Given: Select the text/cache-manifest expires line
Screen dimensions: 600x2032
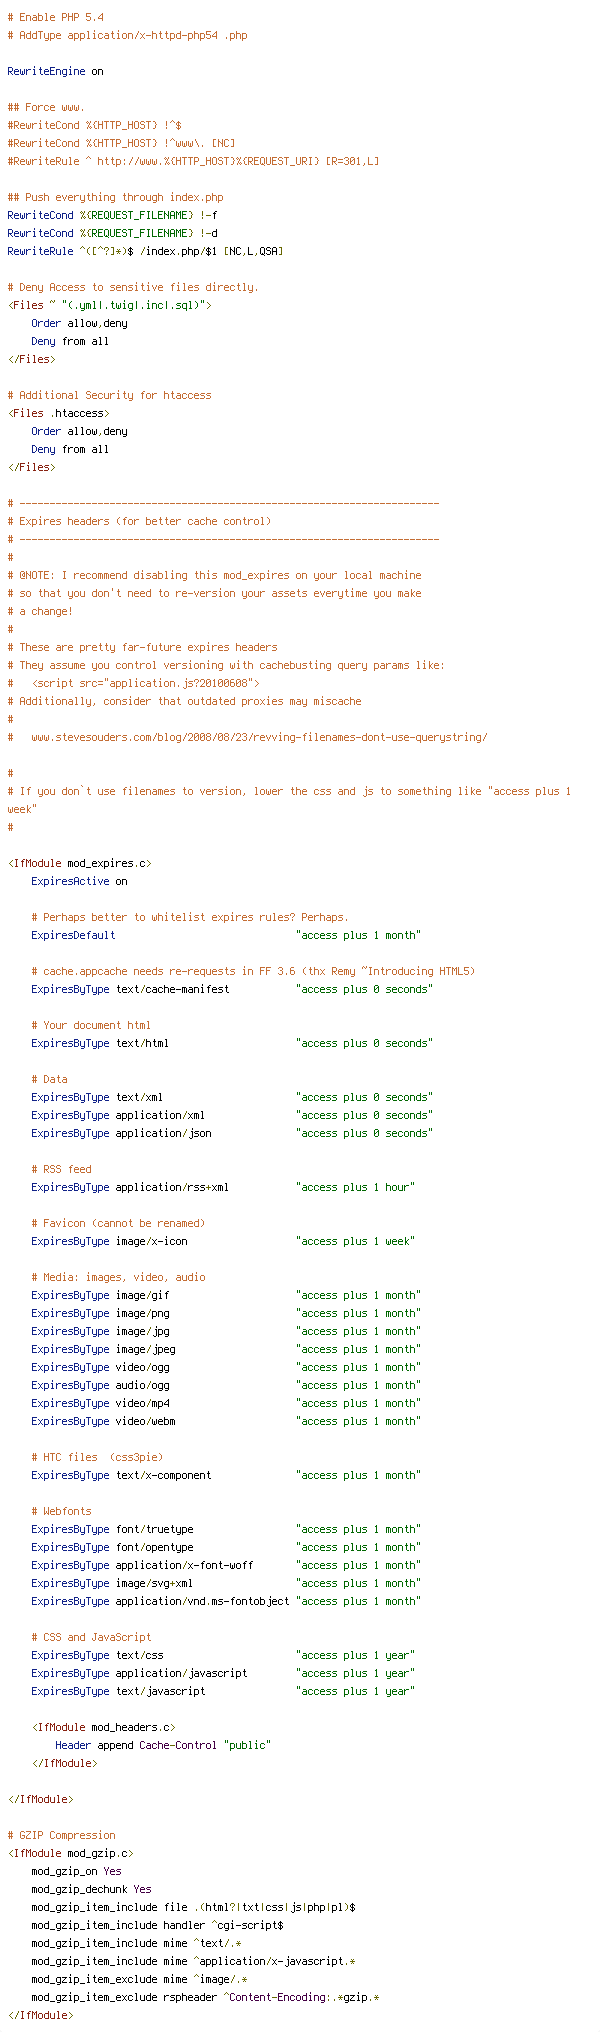Looking at the screenshot, I should click(232, 989).
